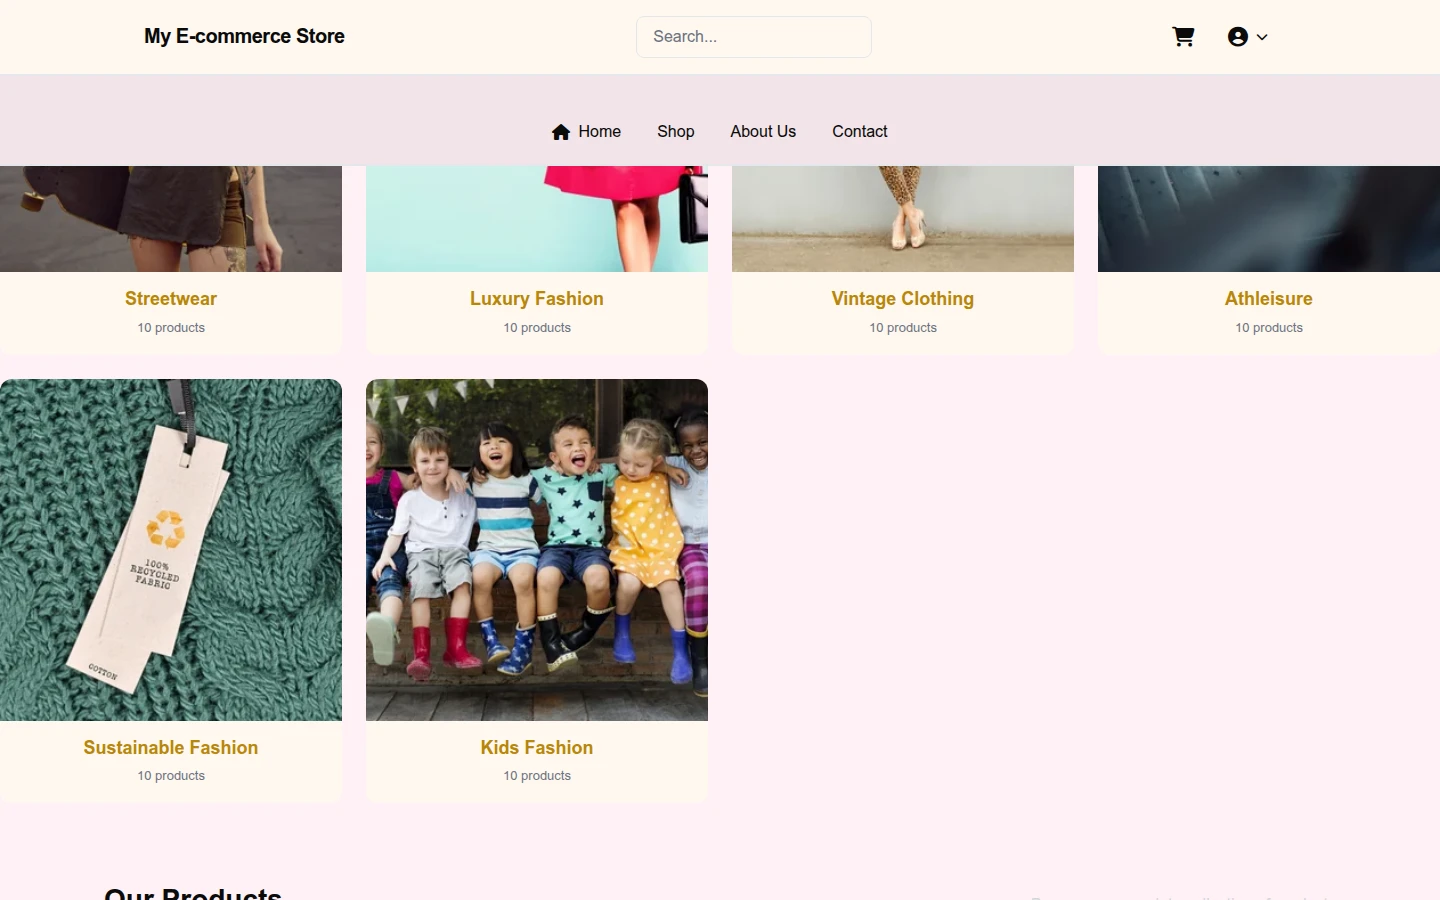This screenshot has width=1440, height=900.
Task: Navigate to About Us
Action: tap(763, 131)
